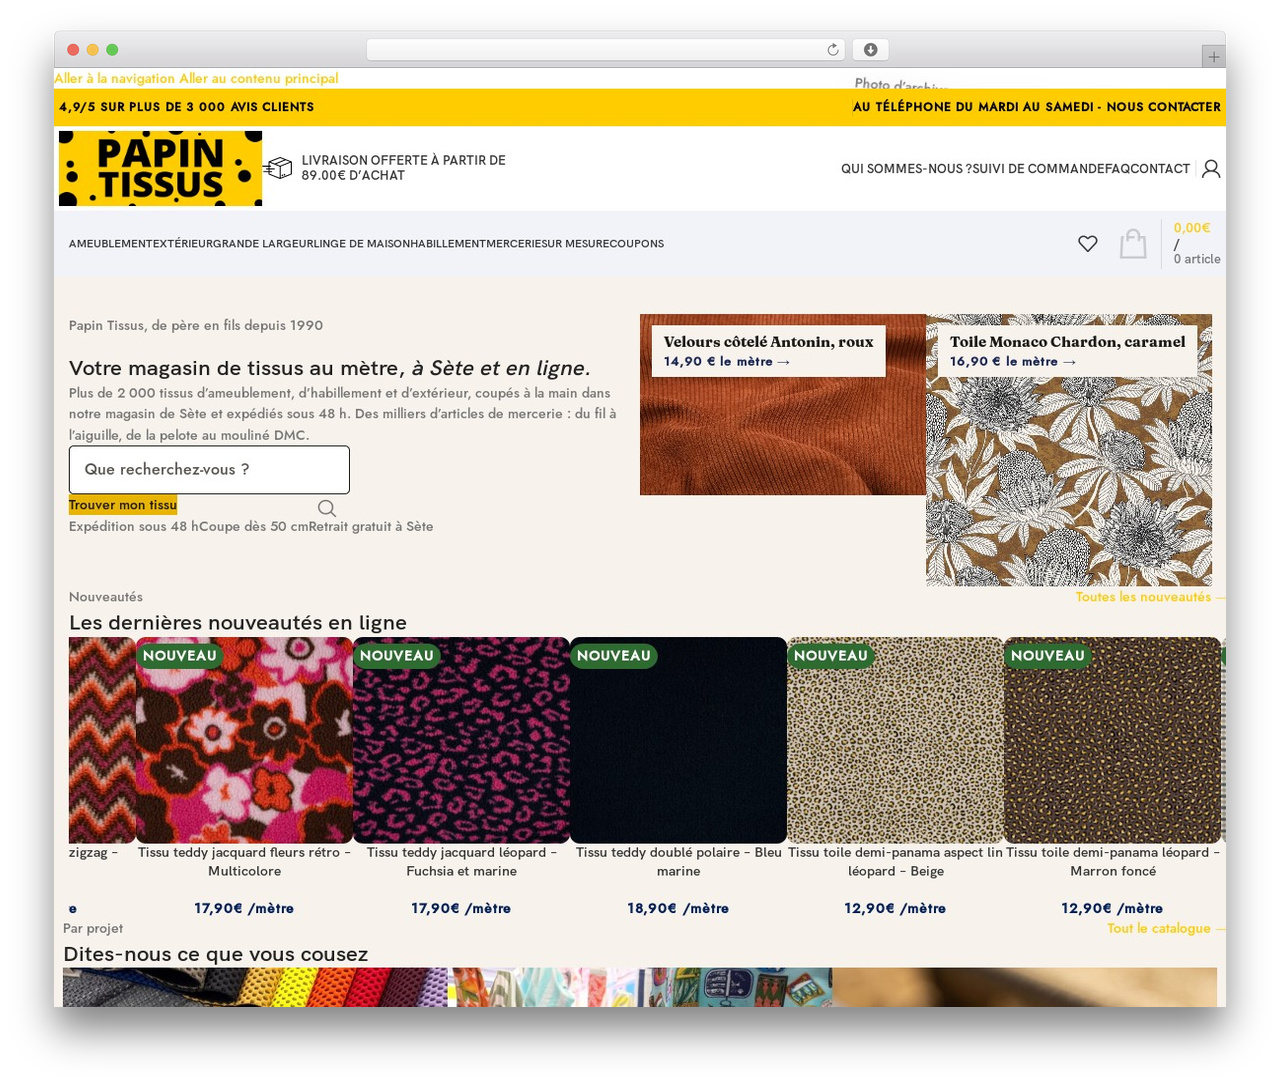Click the Les dernières nouveautés en ligne heading
Screen dimensions: 1280x1084
pyautogui.click(x=238, y=623)
